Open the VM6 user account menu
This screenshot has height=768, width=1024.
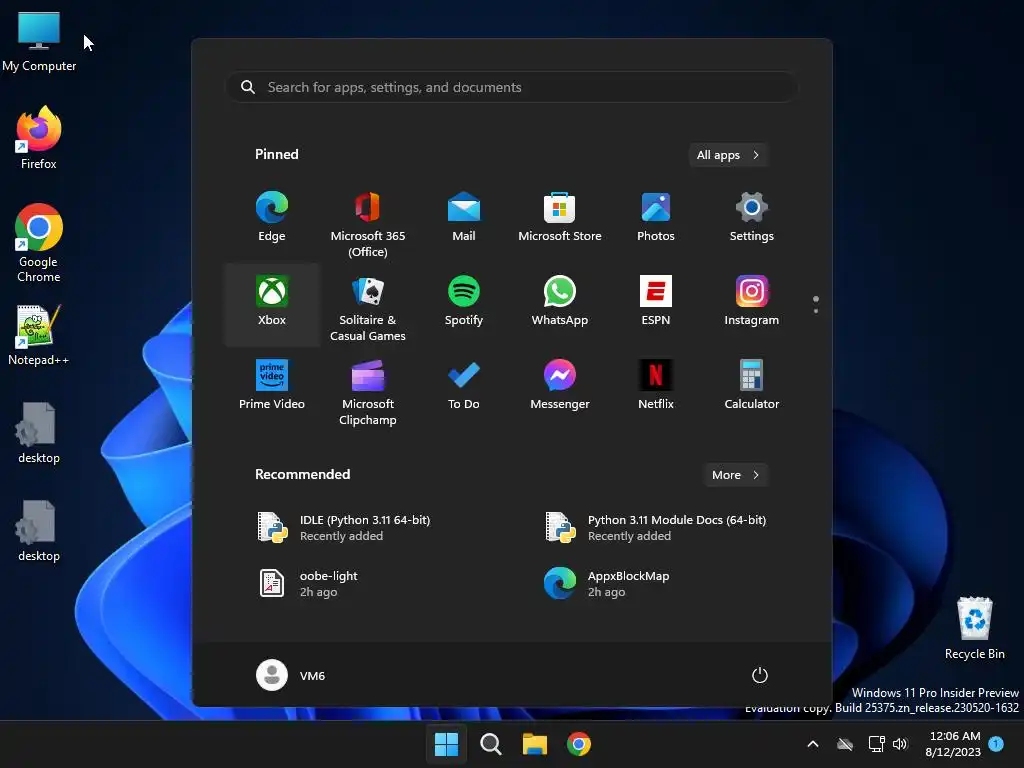[x=291, y=675]
